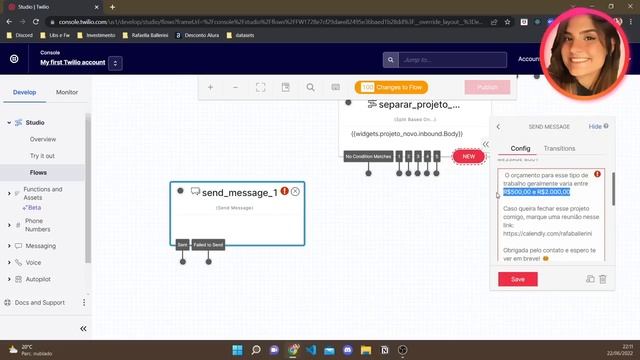Go back with the Send Message panel arrow
This screenshot has height=360, width=640.
(498, 127)
